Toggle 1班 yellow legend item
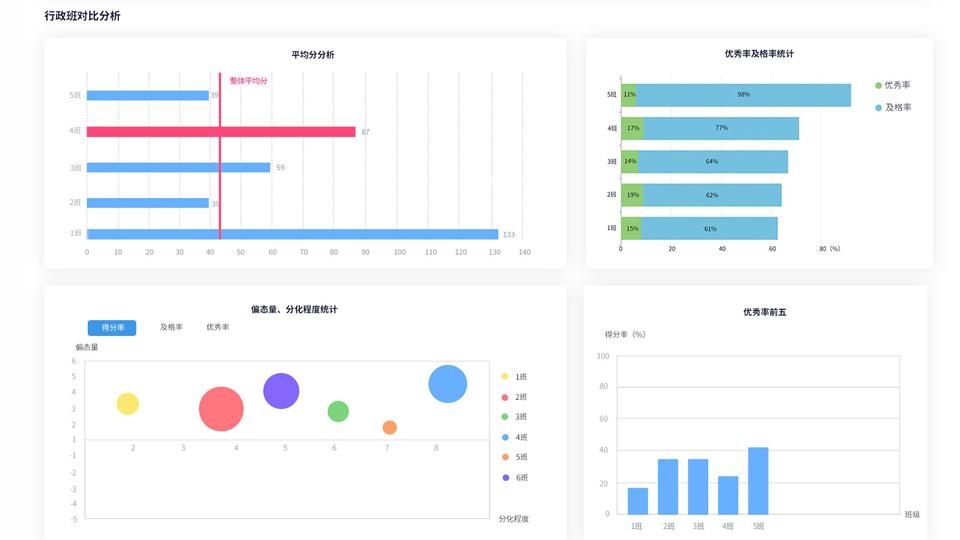Viewport: 960px width, 540px height. point(514,377)
